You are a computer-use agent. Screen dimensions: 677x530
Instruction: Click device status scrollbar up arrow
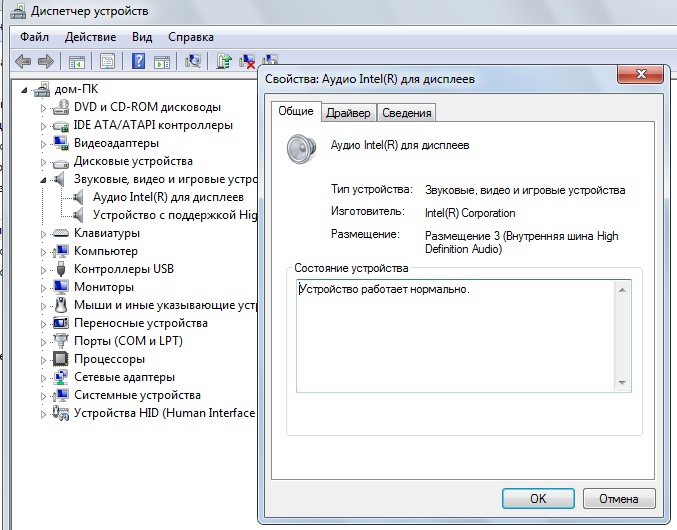[622, 290]
